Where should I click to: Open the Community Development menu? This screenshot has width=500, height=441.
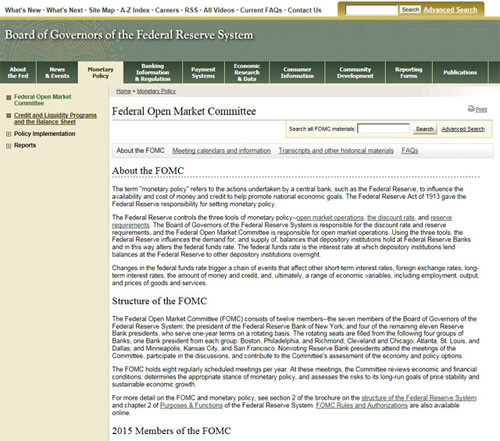point(355,73)
